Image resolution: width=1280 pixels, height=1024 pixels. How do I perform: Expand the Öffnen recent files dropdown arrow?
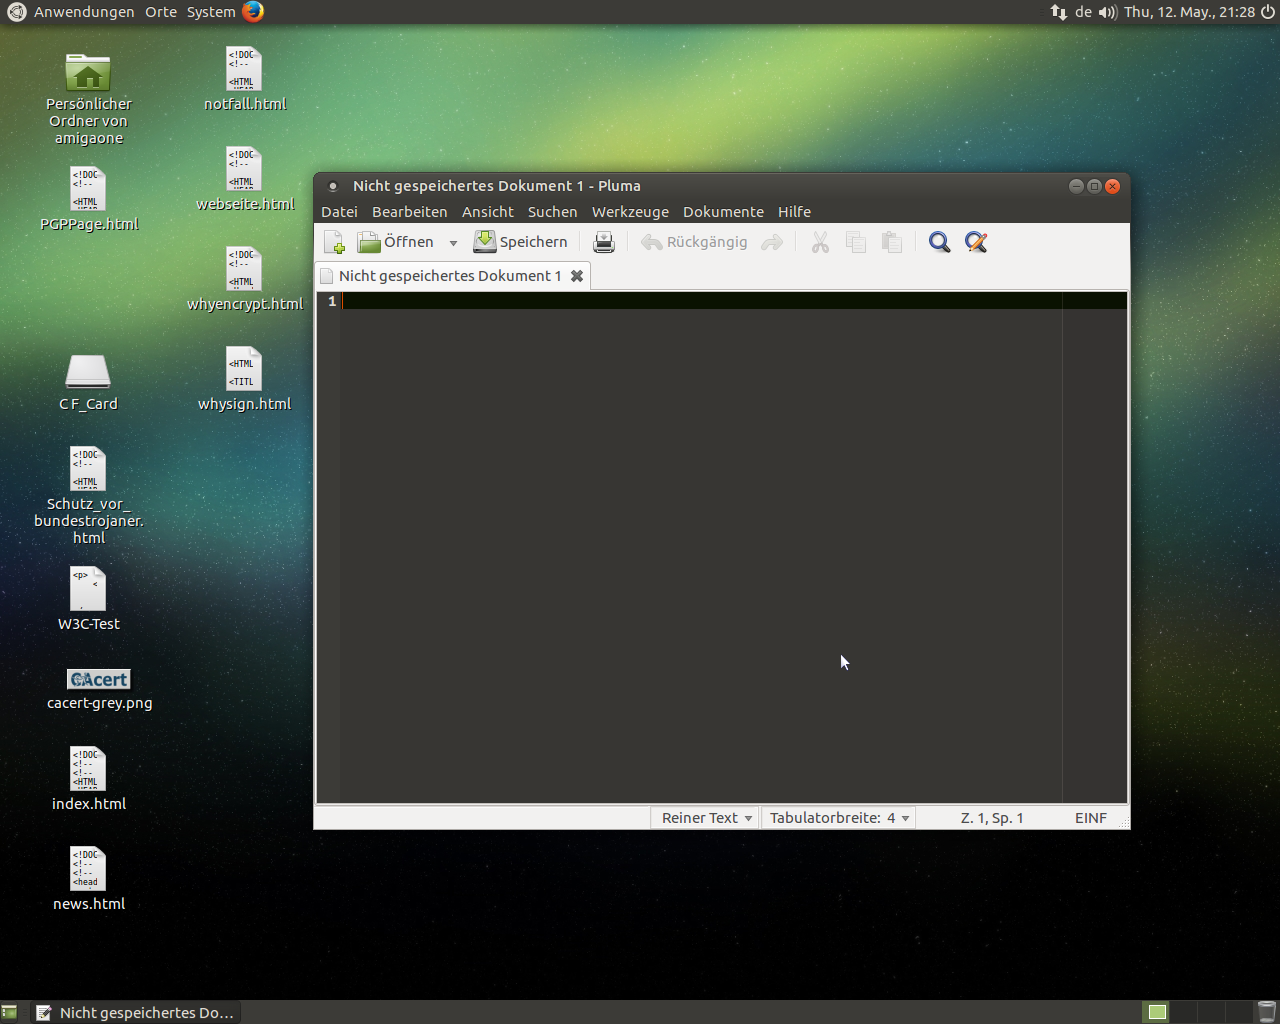(453, 243)
